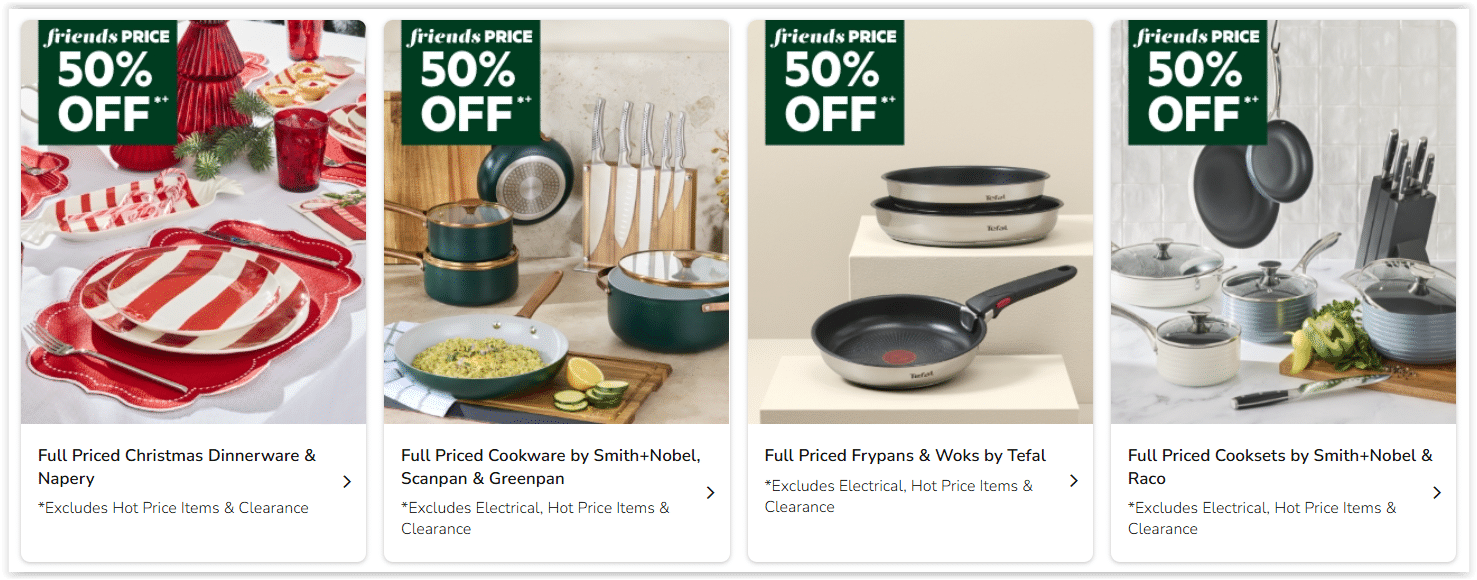The height and width of the screenshot is (580, 1477).
Task: Click the 50% OFF badge on green cookware image
Action: pyautogui.click(x=471, y=83)
